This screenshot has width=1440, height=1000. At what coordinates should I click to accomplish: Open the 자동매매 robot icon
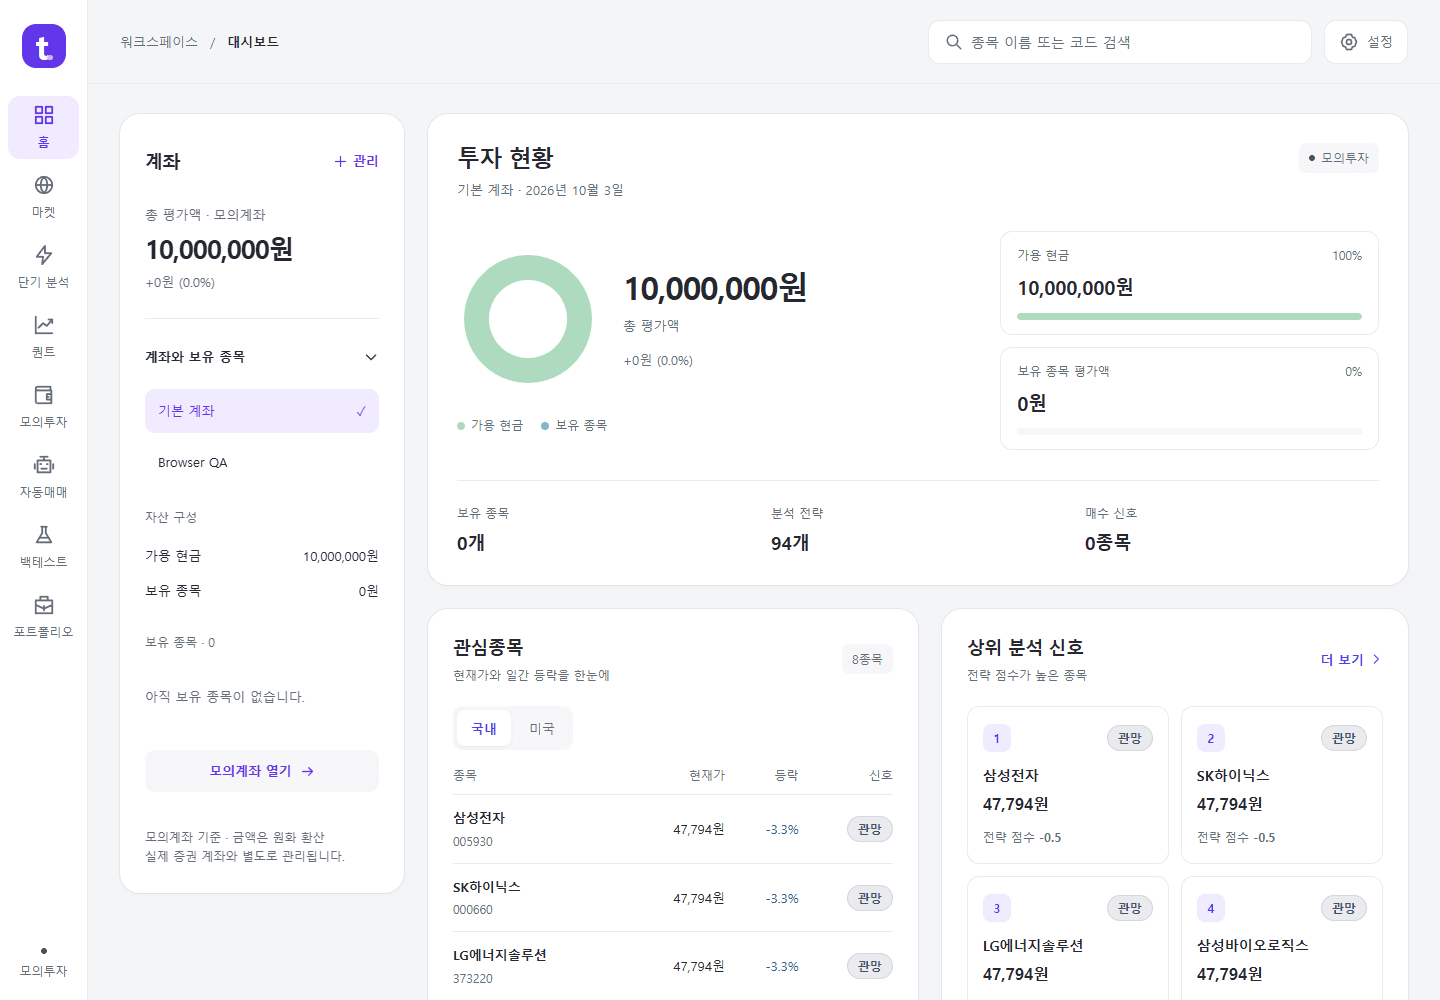click(x=44, y=465)
